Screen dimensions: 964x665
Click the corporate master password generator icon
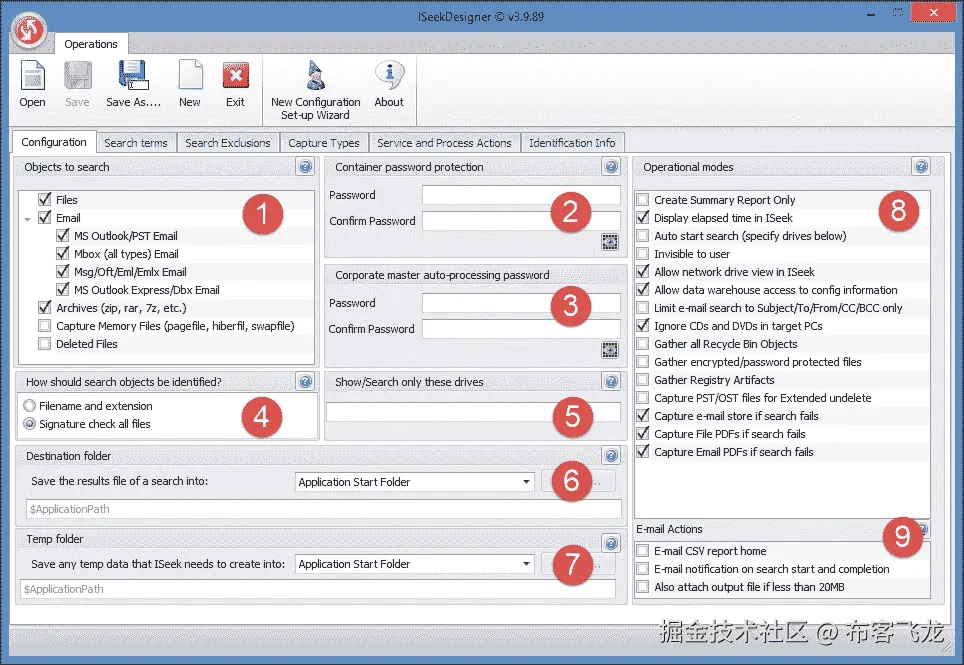coord(609,350)
